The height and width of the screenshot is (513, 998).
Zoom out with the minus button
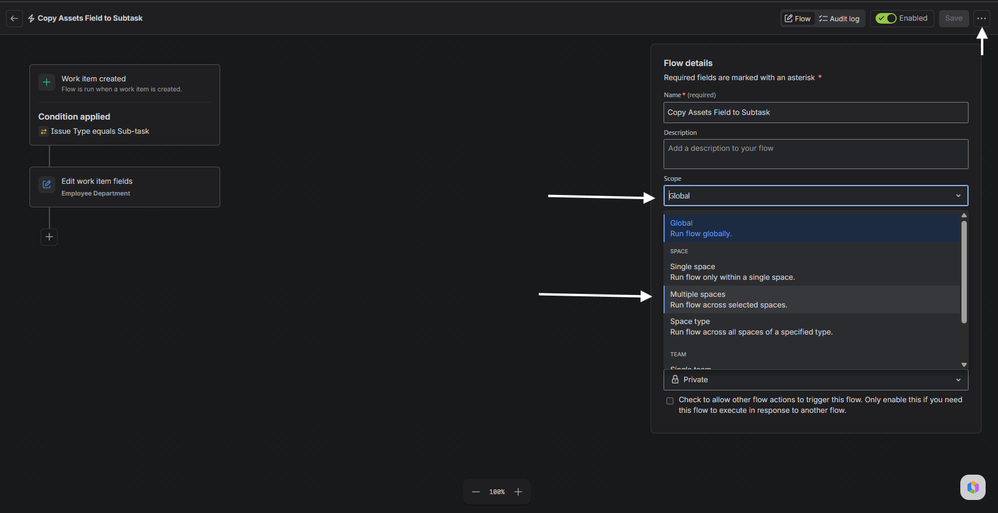(x=475, y=492)
